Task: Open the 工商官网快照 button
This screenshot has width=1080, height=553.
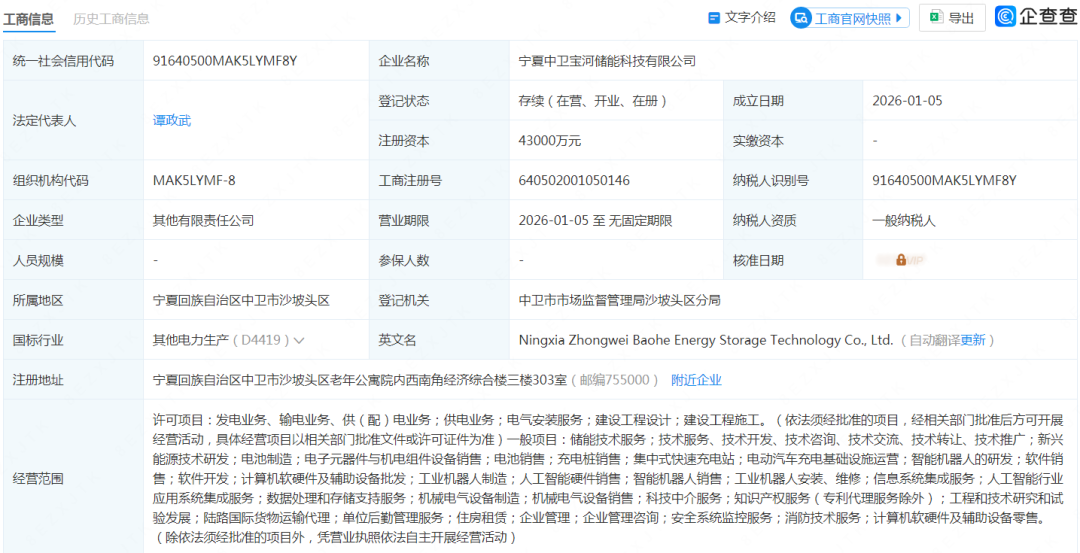Action: [x=849, y=18]
